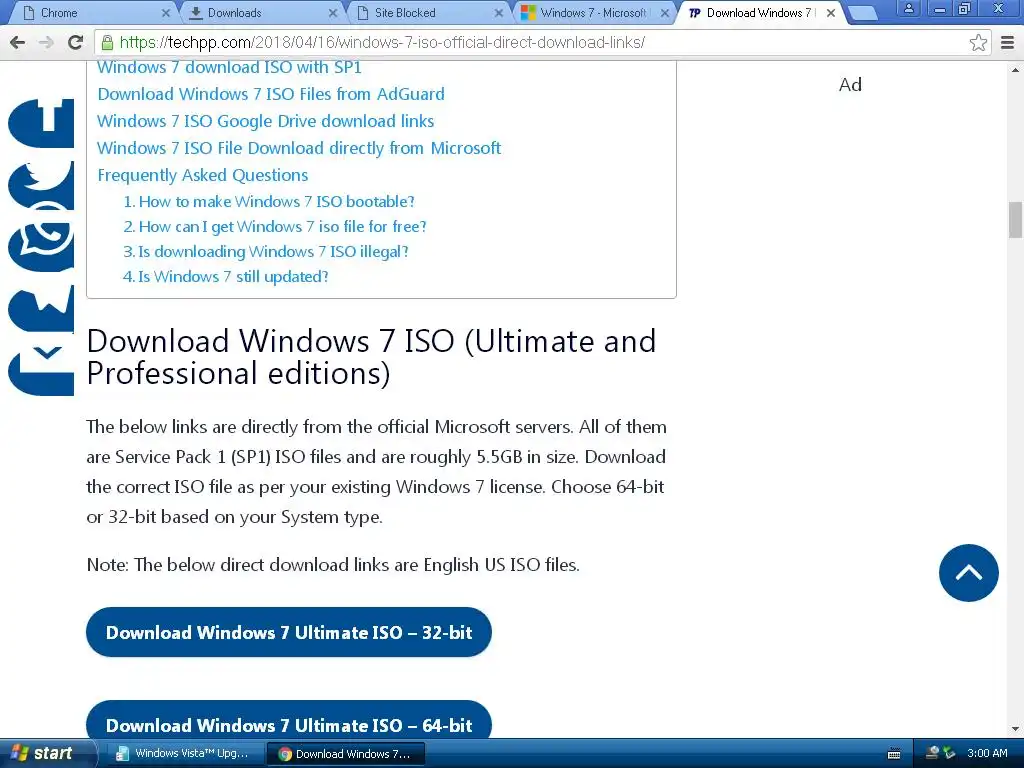The image size is (1024, 768).
Task: Open the Chrome hamburger menu
Action: point(1008,42)
